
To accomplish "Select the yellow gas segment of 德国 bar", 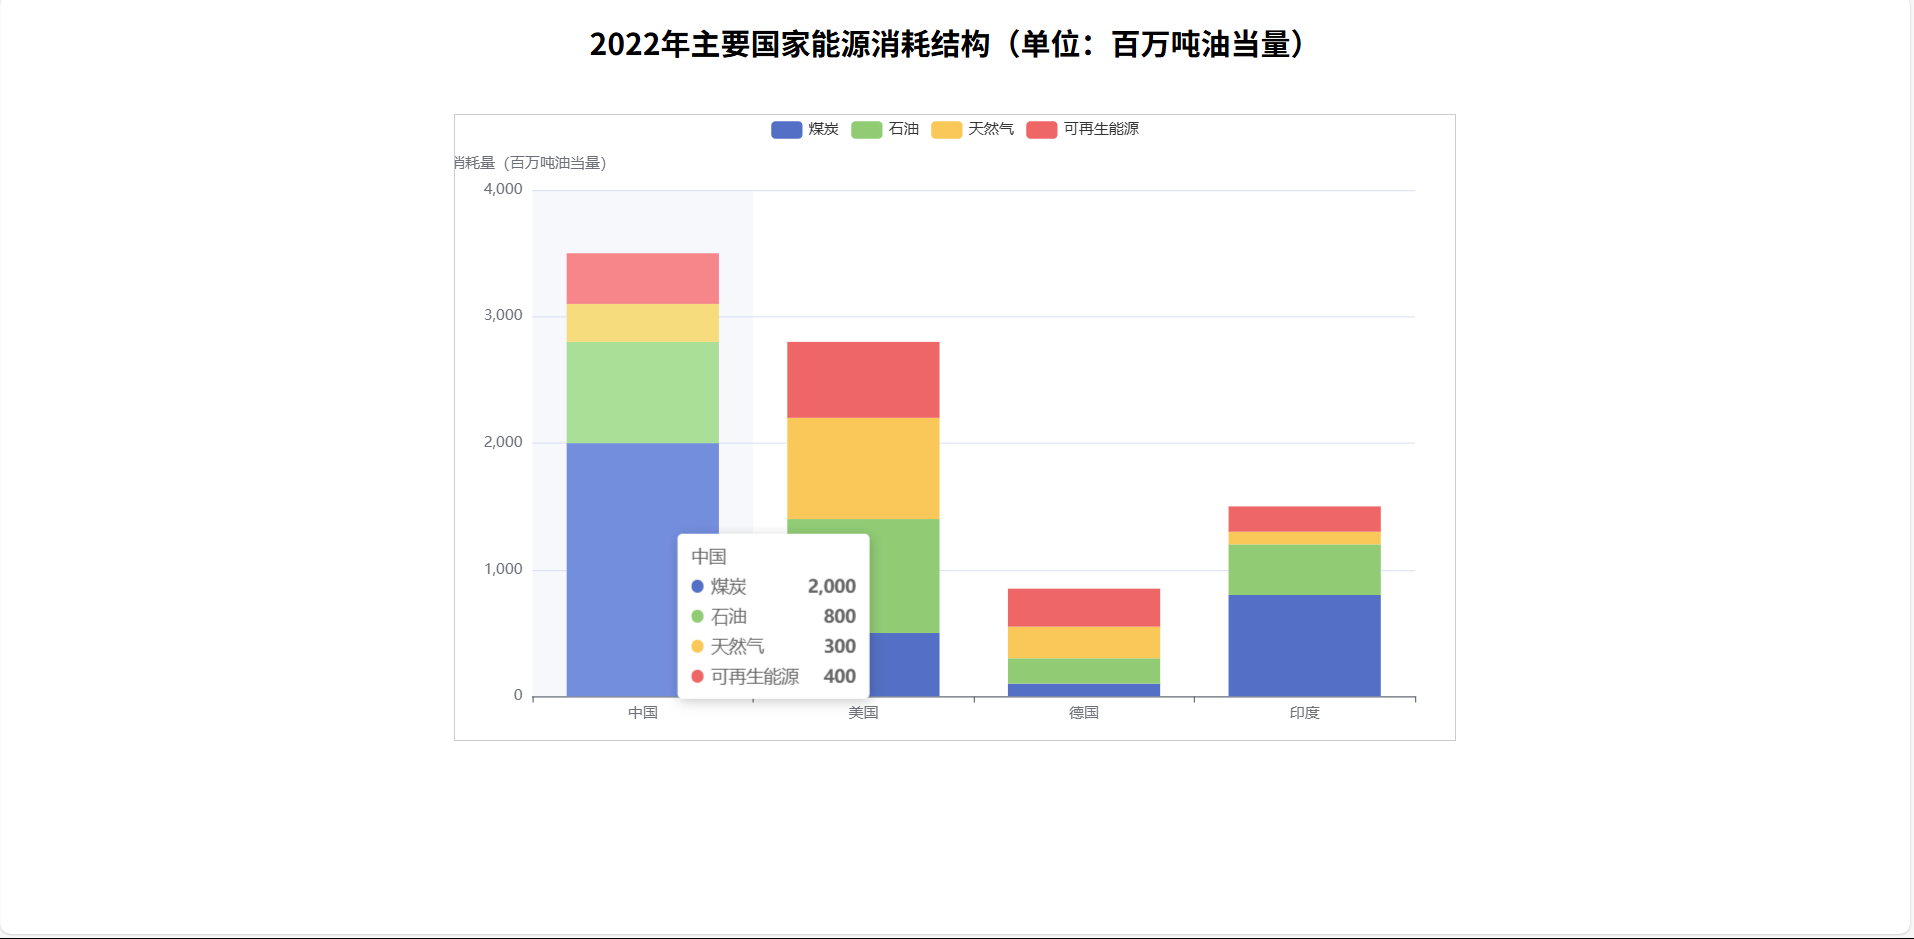I will click(x=1084, y=642).
